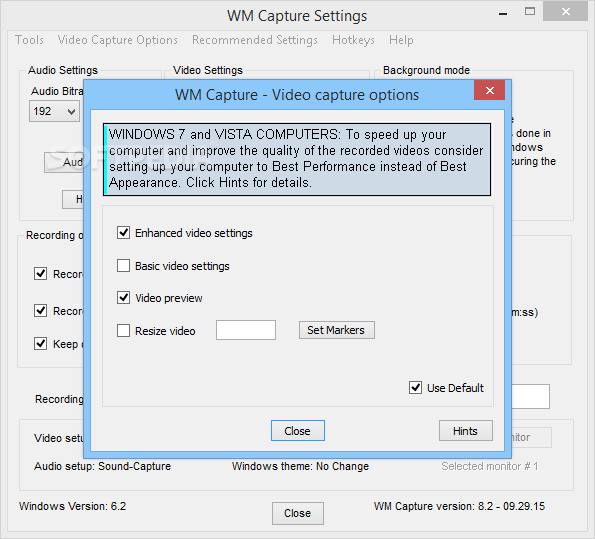Expand the Audio Bitrate 192 dropdown

tap(54, 111)
